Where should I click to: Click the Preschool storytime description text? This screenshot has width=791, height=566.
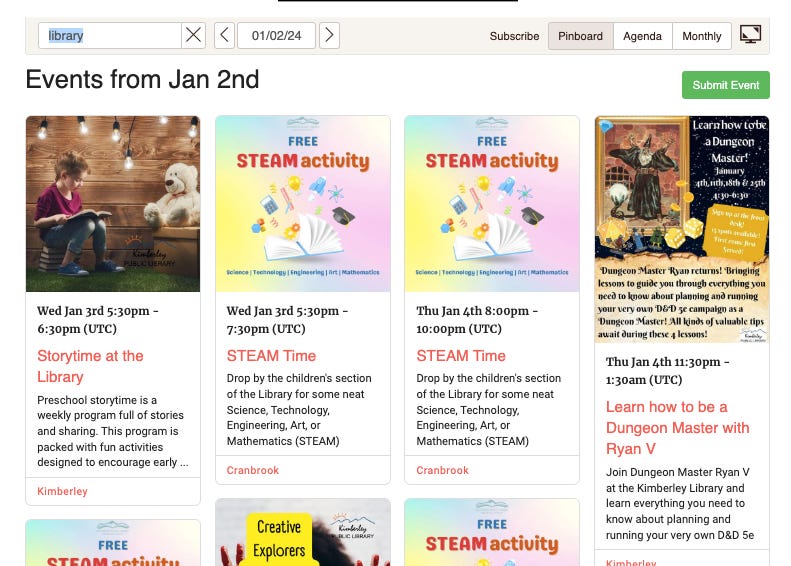click(x=113, y=431)
